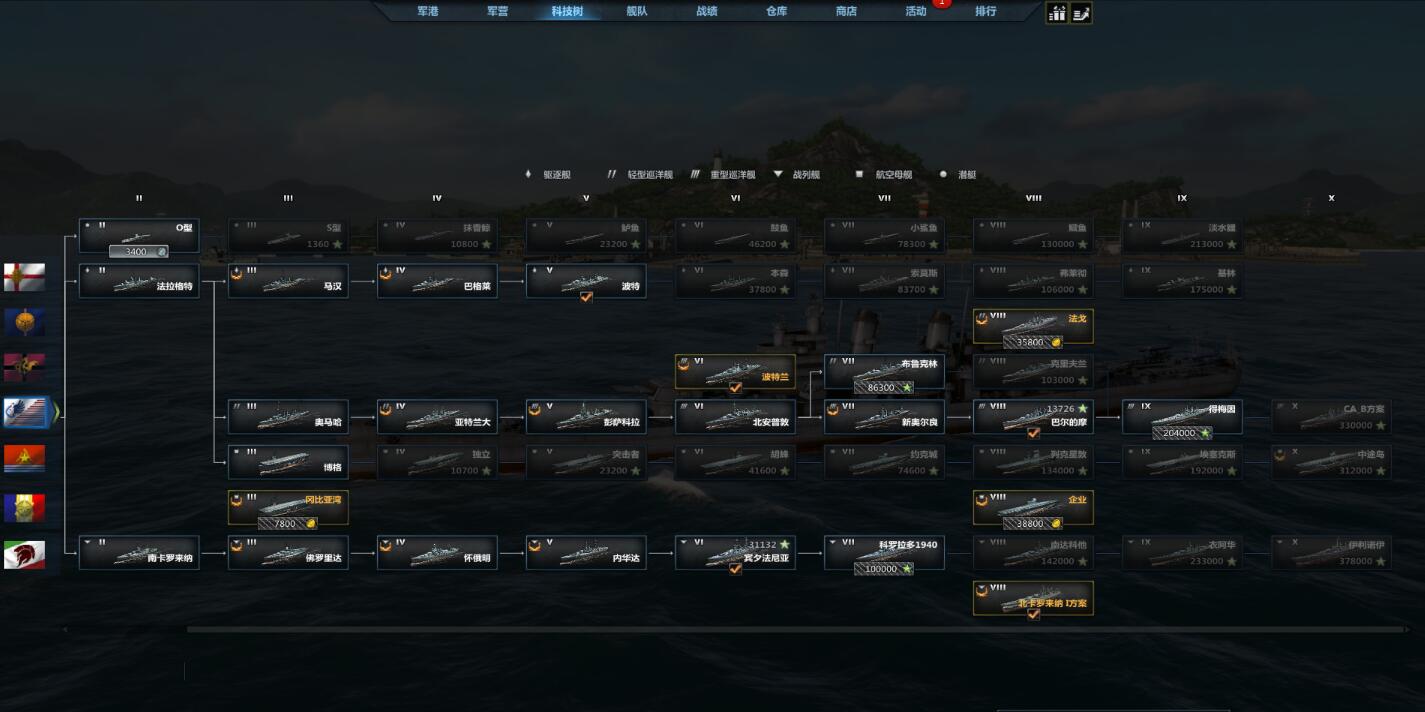Switch to the 科技树 tab
This screenshot has height=712, width=1425.
567,11
